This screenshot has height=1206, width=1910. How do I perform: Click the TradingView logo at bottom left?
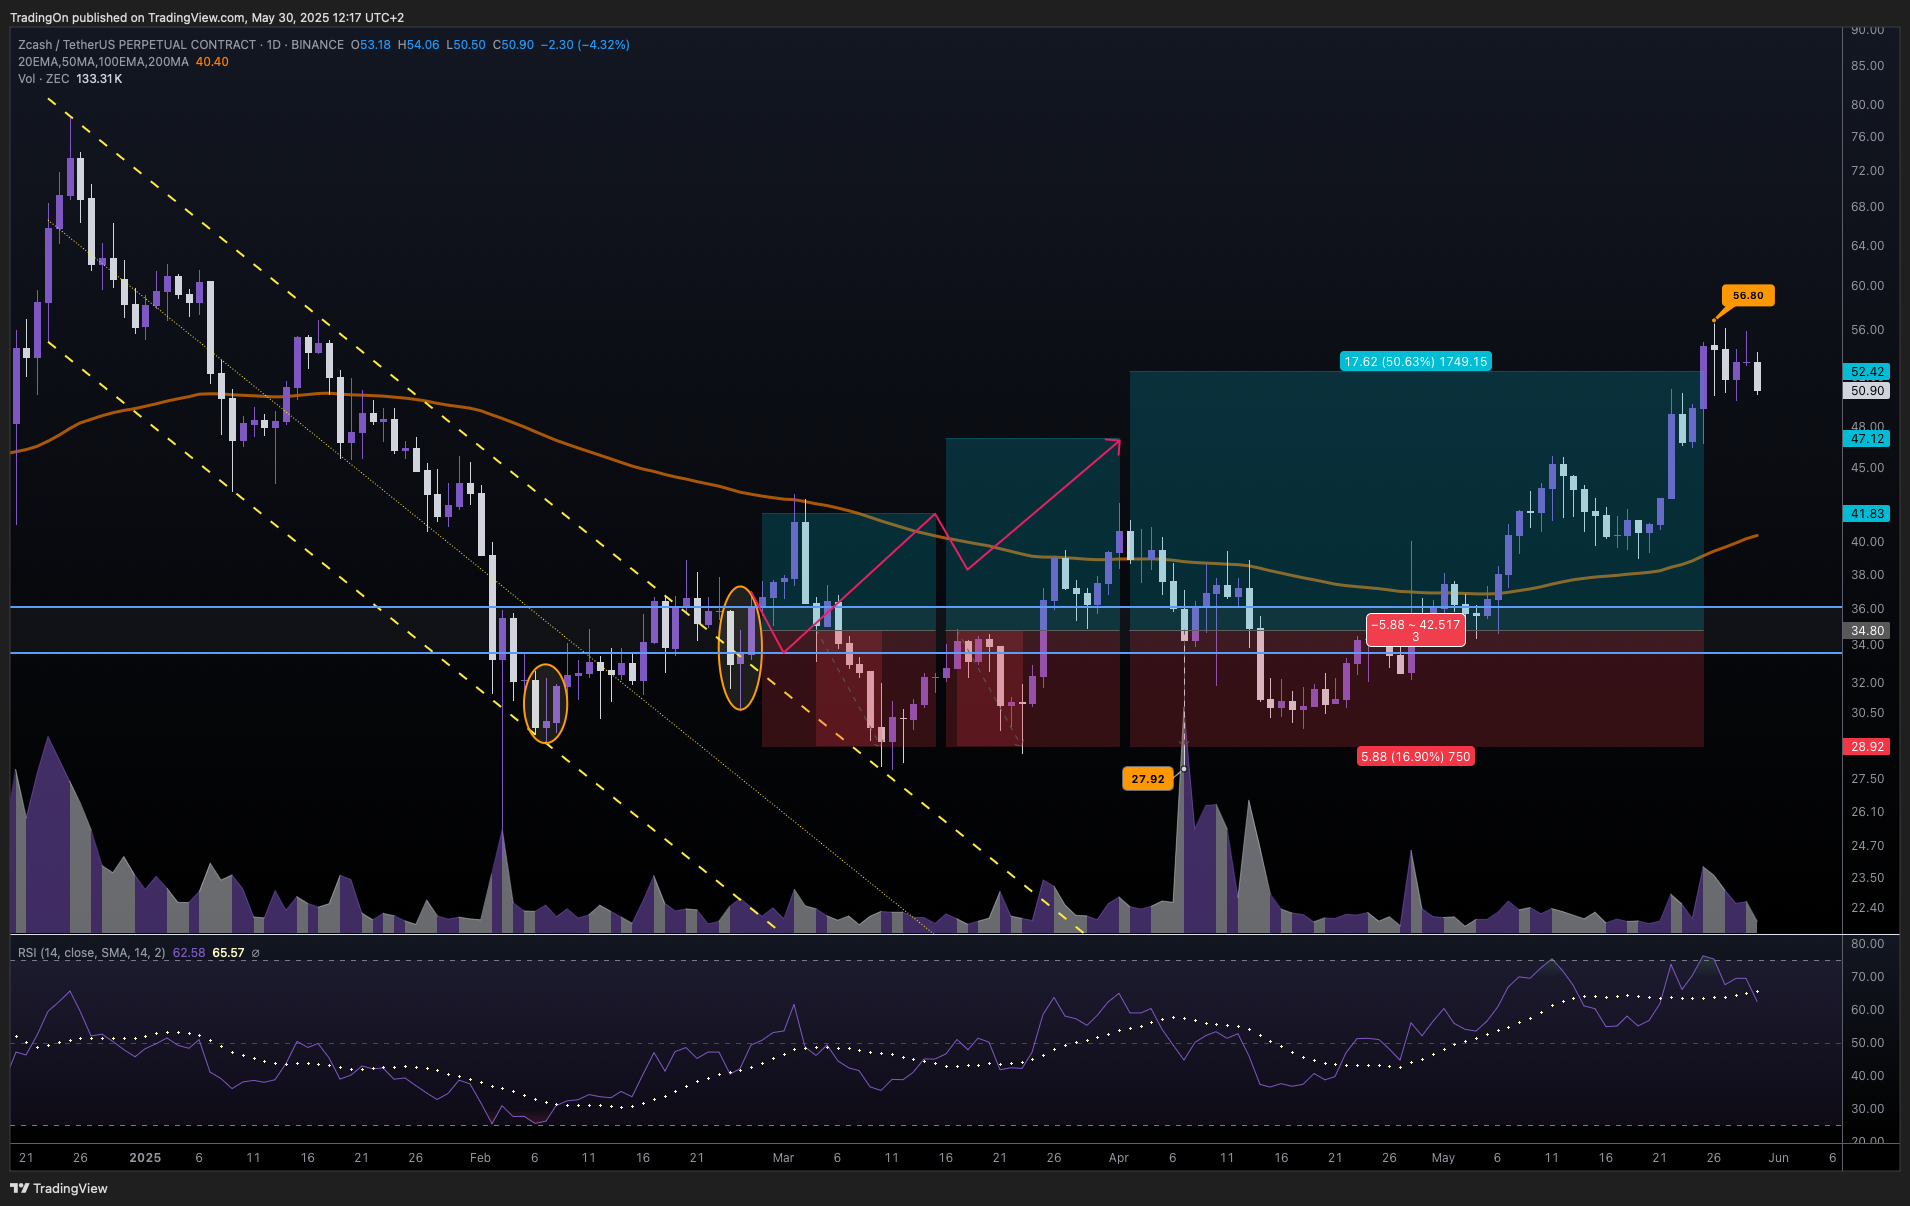click(59, 1188)
